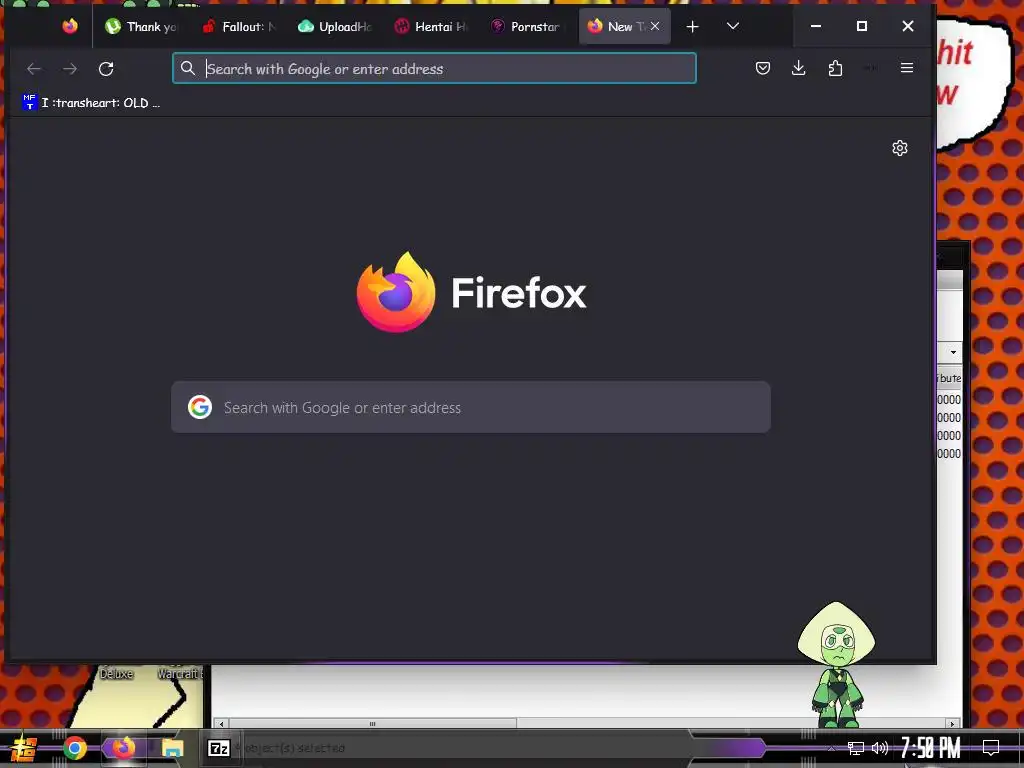Open the network tray icon

pyautogui.click(x=856, y=748)
